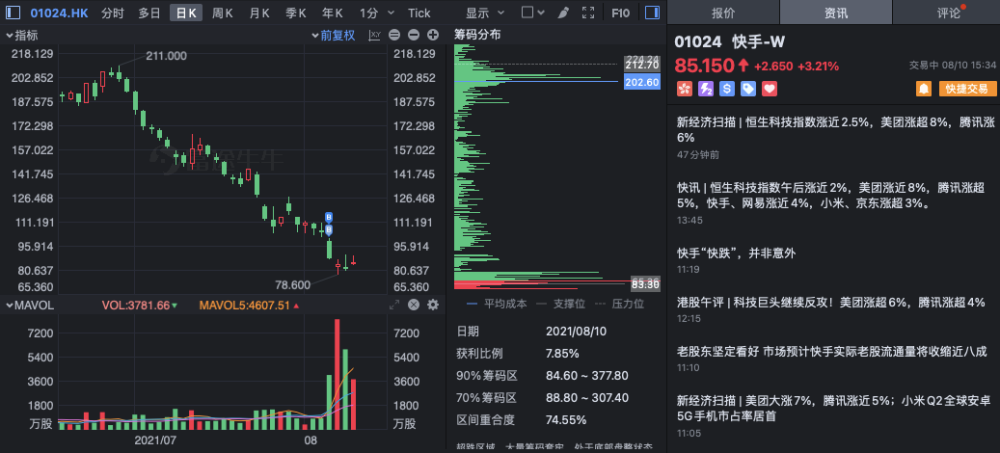Expand the 显示 display dropdown
1000x453 pixels.
coord(485,13)
